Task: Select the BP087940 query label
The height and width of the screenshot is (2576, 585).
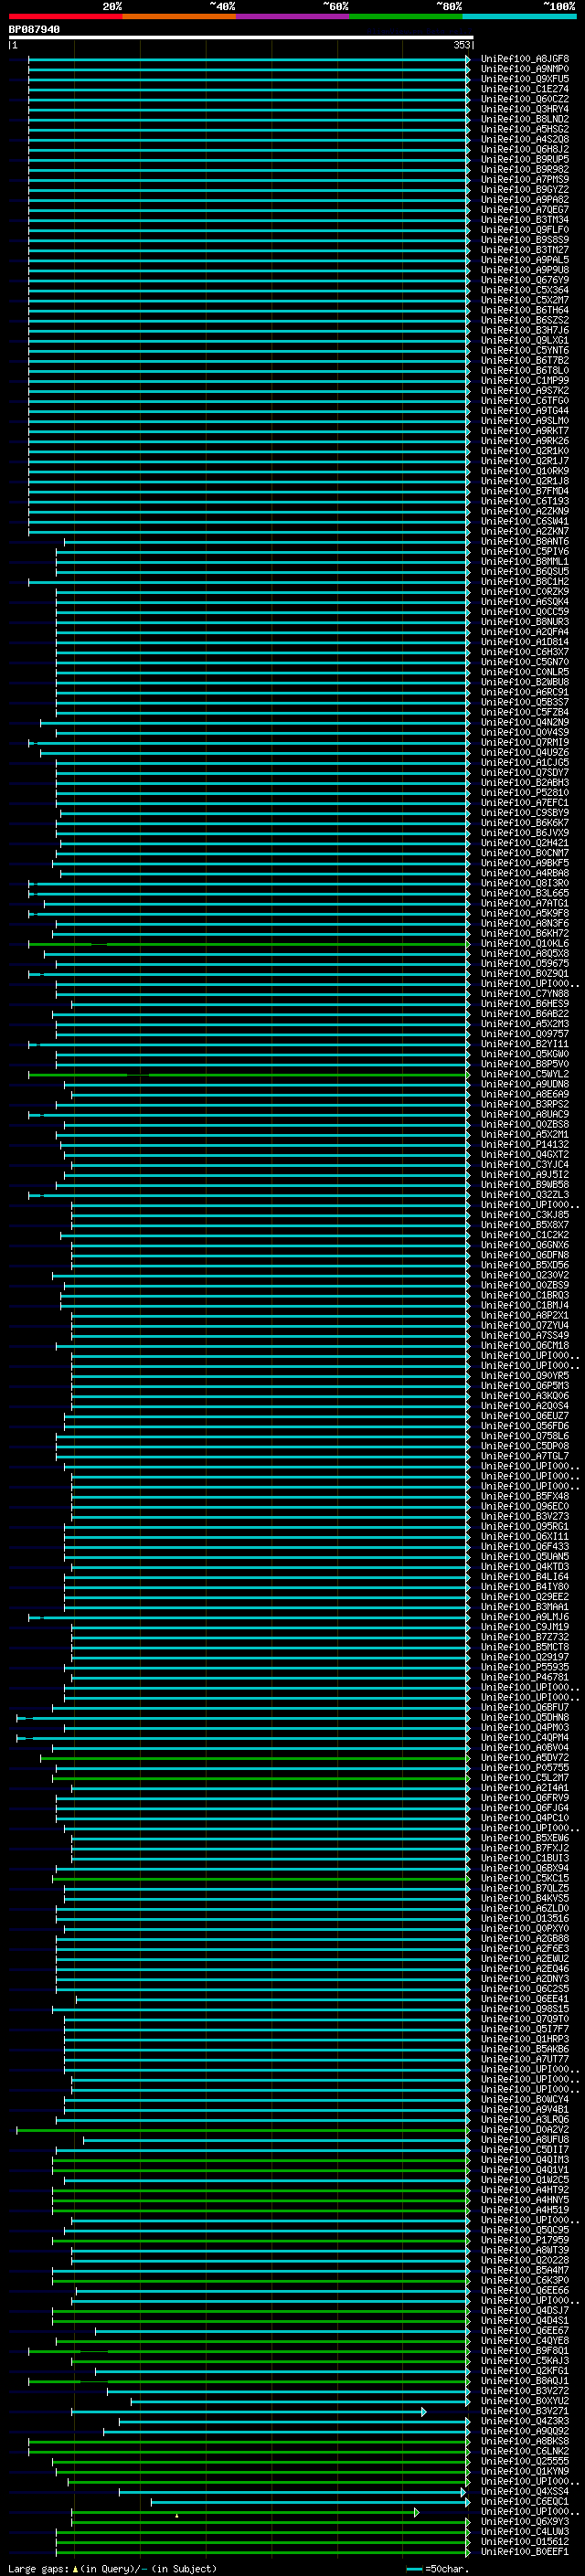Action: click(34, 30)
